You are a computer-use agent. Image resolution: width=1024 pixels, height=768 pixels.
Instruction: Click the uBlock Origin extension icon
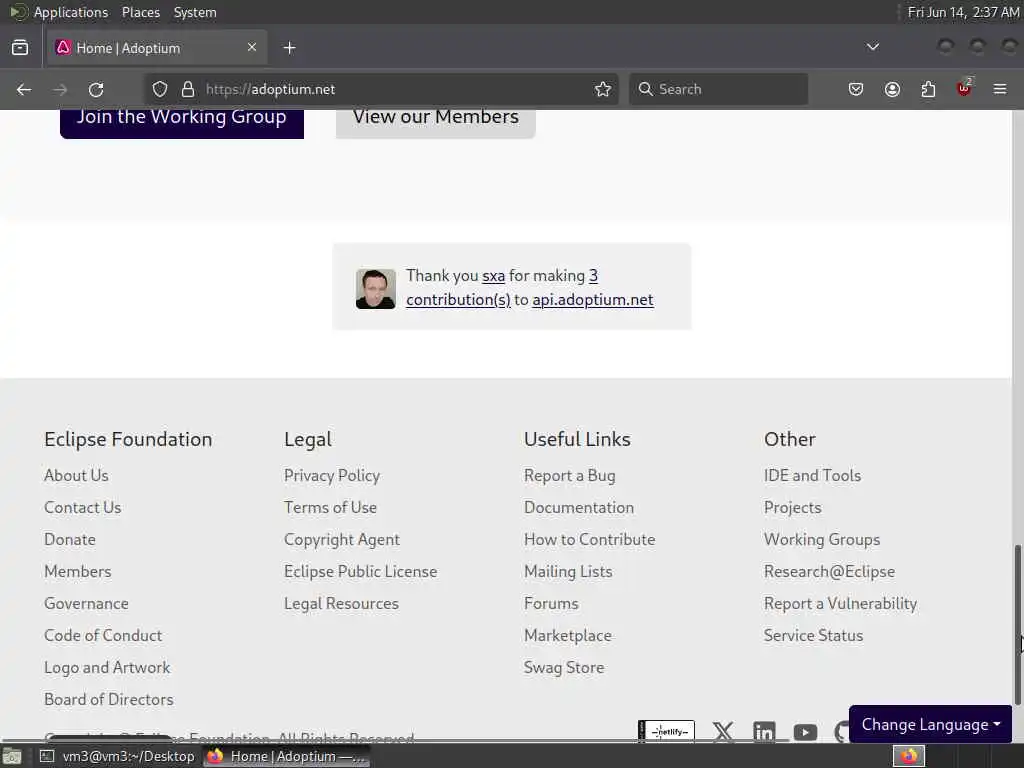pos(964,88)
